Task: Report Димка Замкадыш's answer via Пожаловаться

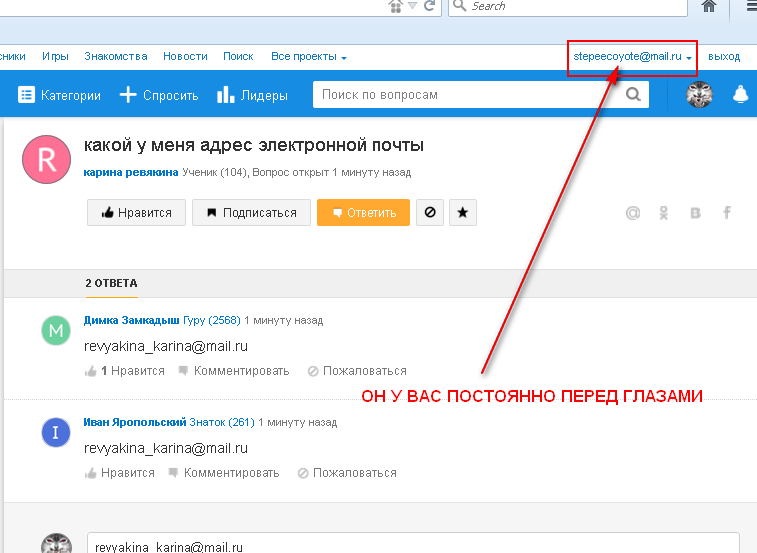Action: [357, 371]
